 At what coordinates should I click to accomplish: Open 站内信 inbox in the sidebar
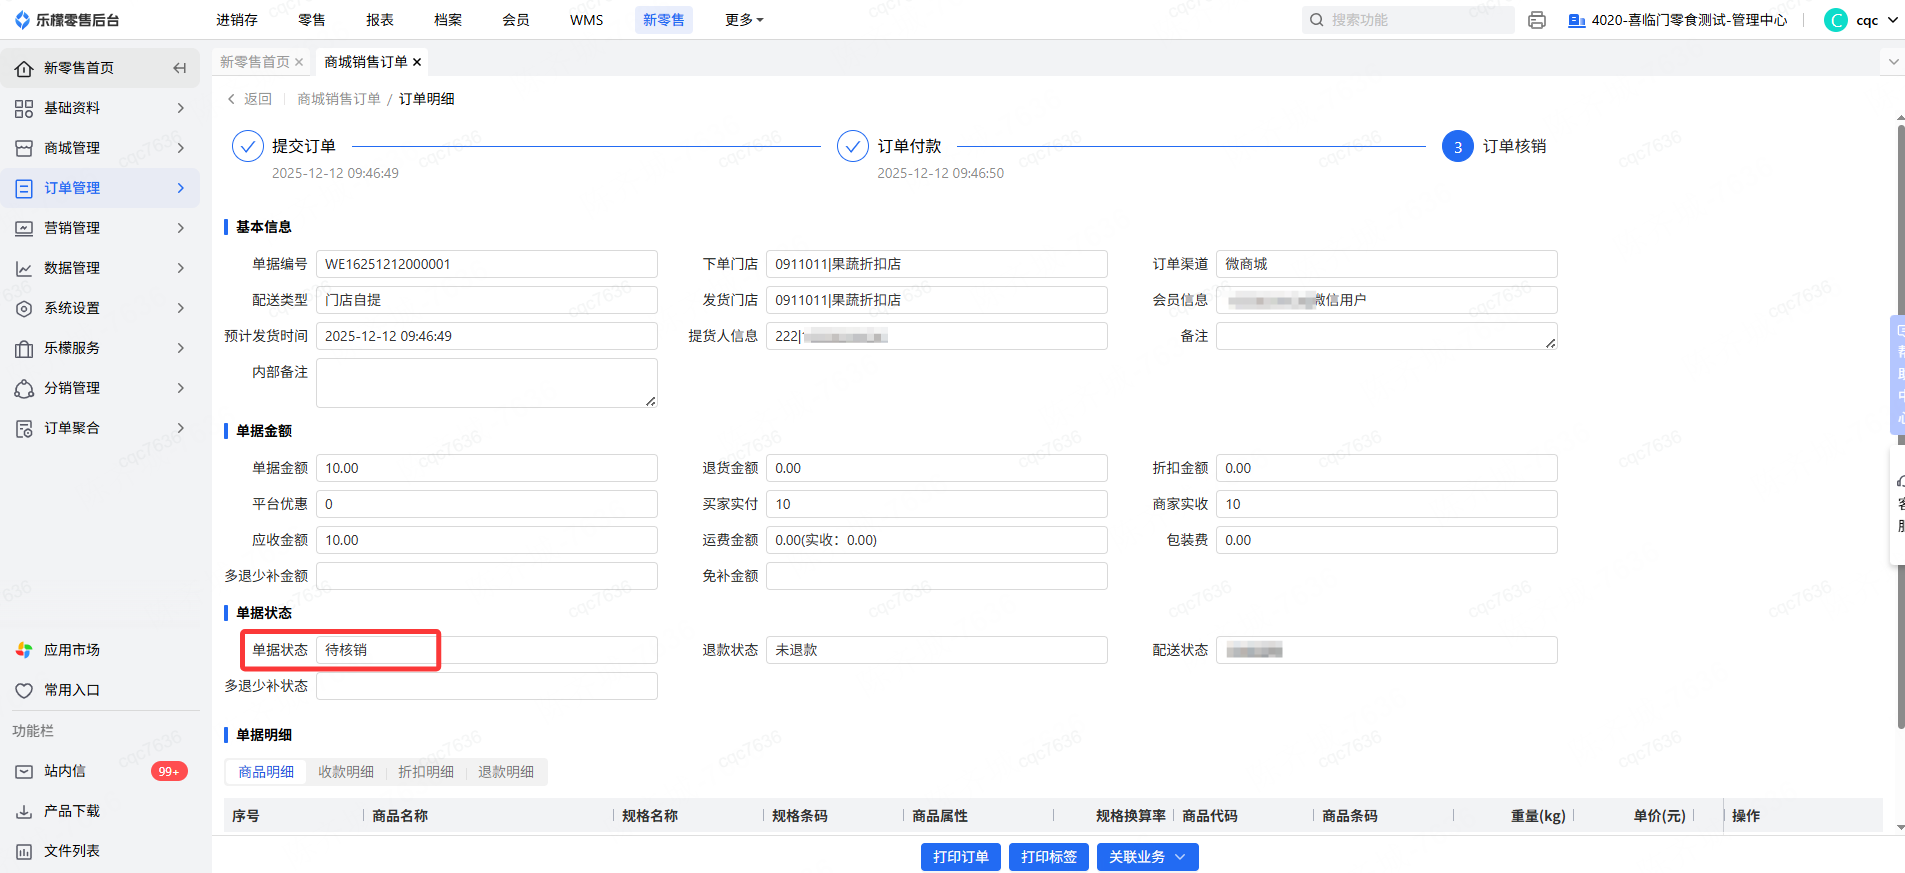pos(65,771)
